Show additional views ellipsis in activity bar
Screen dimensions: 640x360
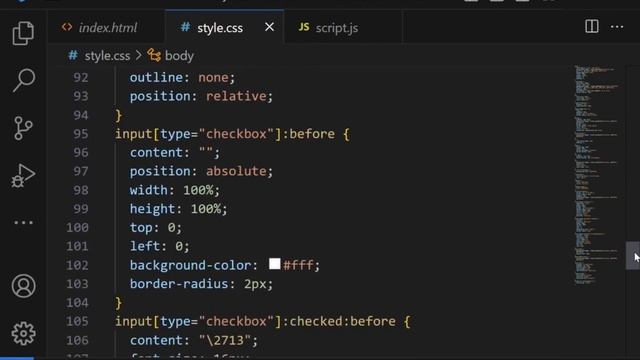23,222
